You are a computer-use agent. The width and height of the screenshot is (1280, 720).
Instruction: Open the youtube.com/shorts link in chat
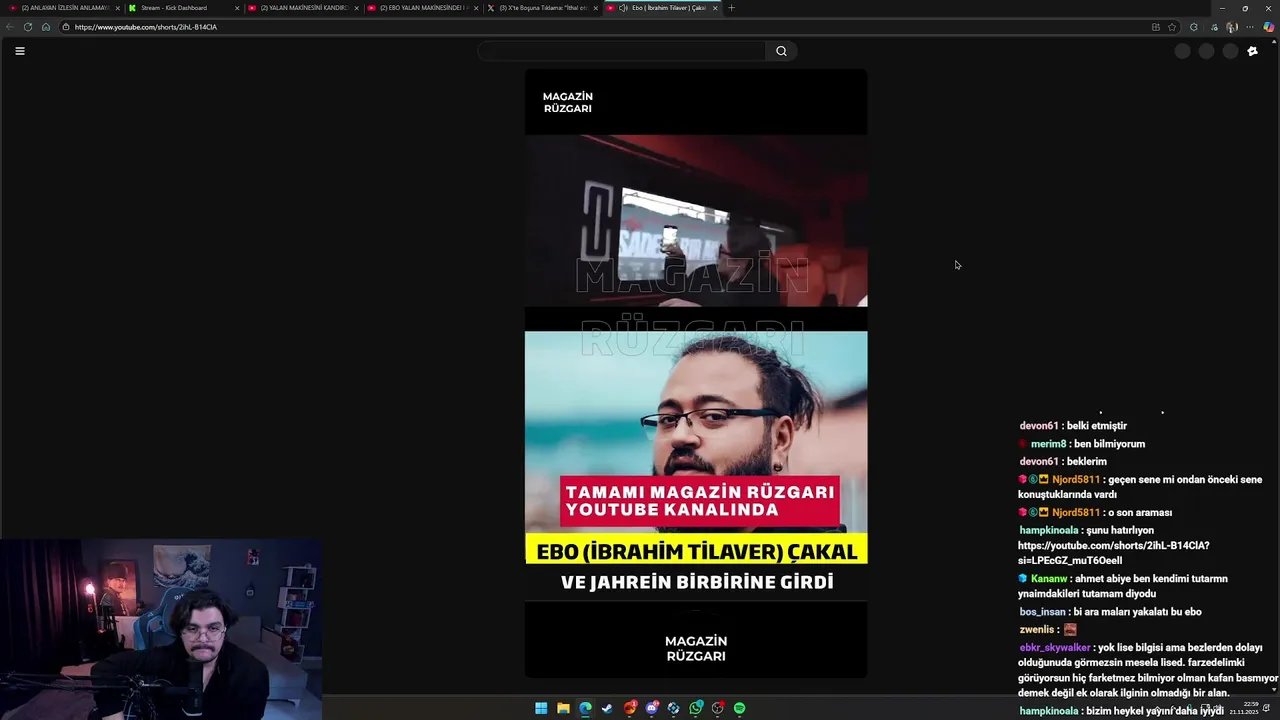click(x=1113, y=553)
